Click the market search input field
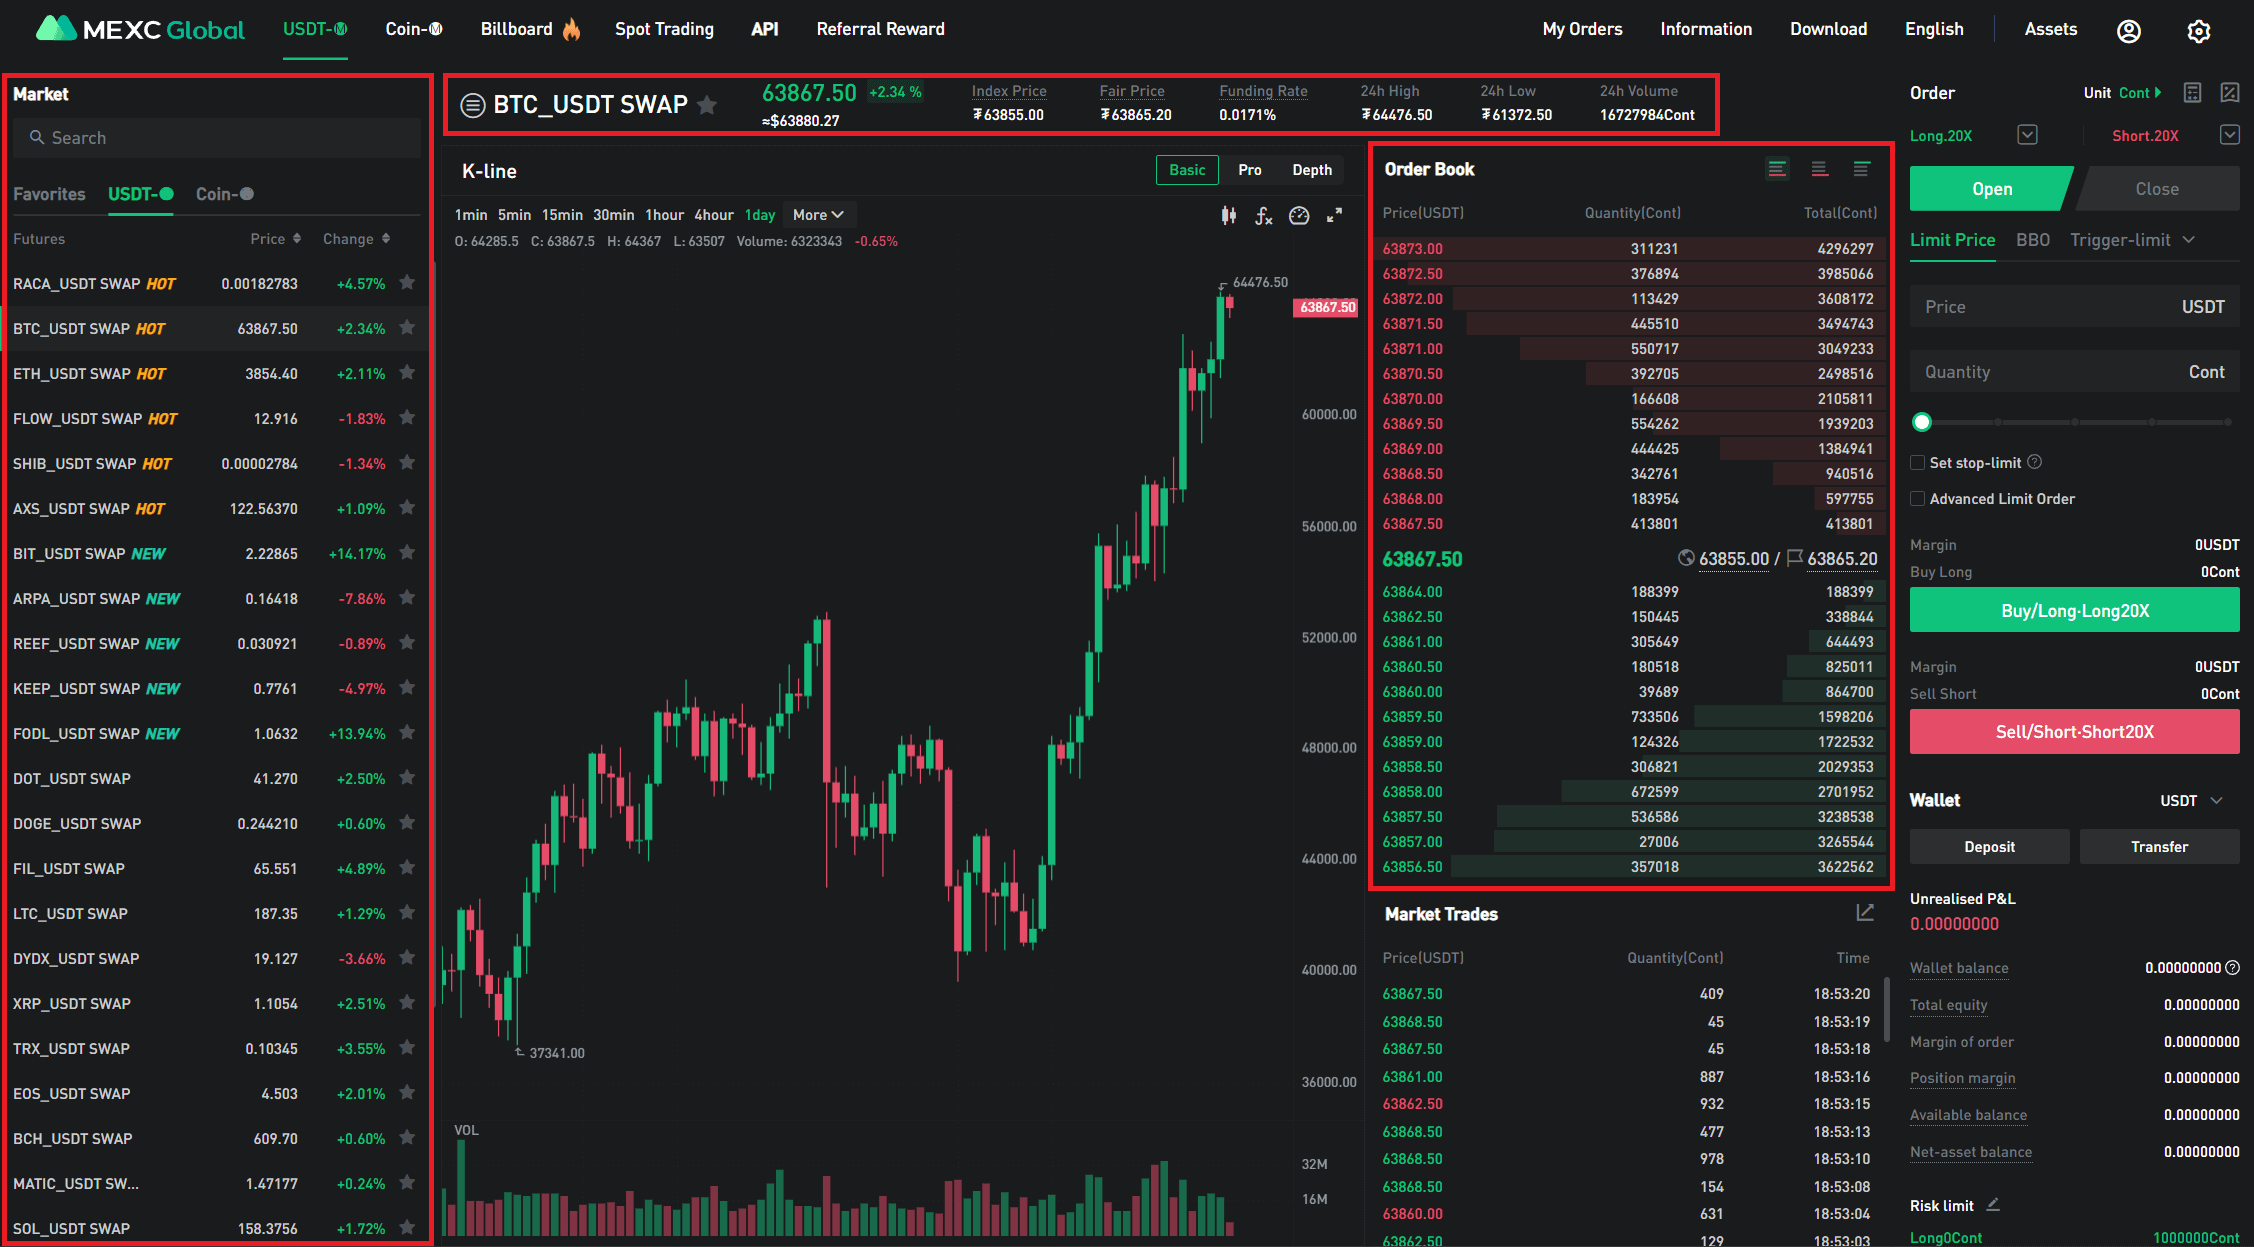Image resolution: width=2254 pixels, height=1247 pixels. (x=215, y=137)
